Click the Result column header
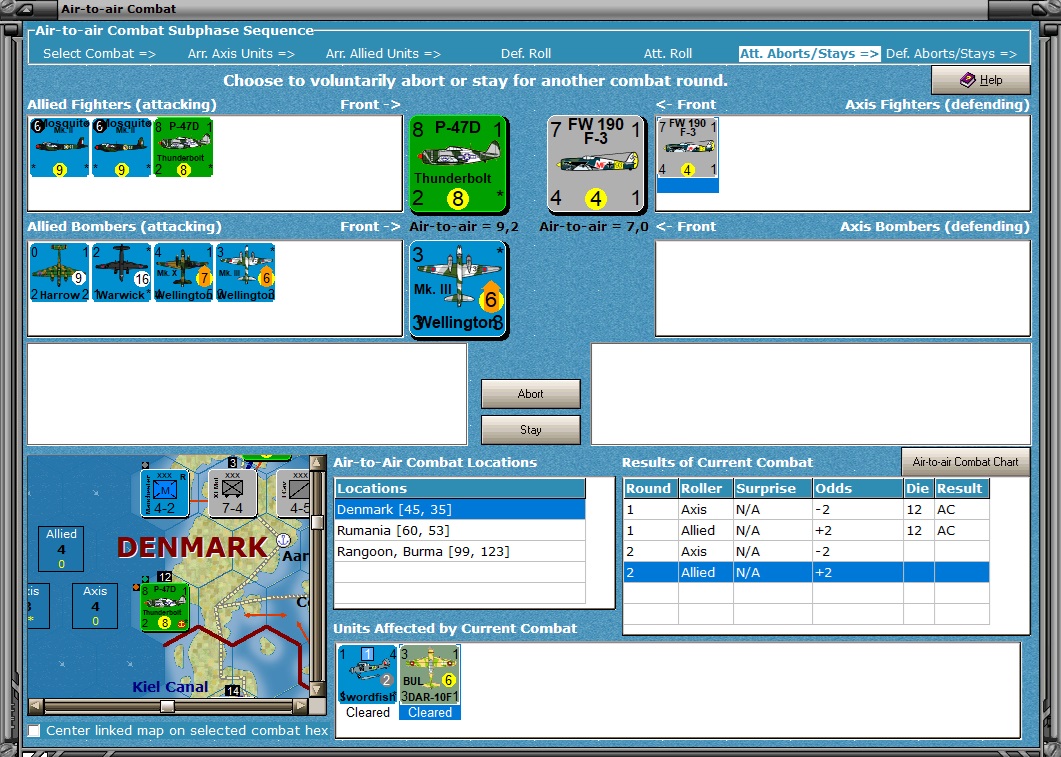This screenshot has height=757, width=1061. coord(962,488)
